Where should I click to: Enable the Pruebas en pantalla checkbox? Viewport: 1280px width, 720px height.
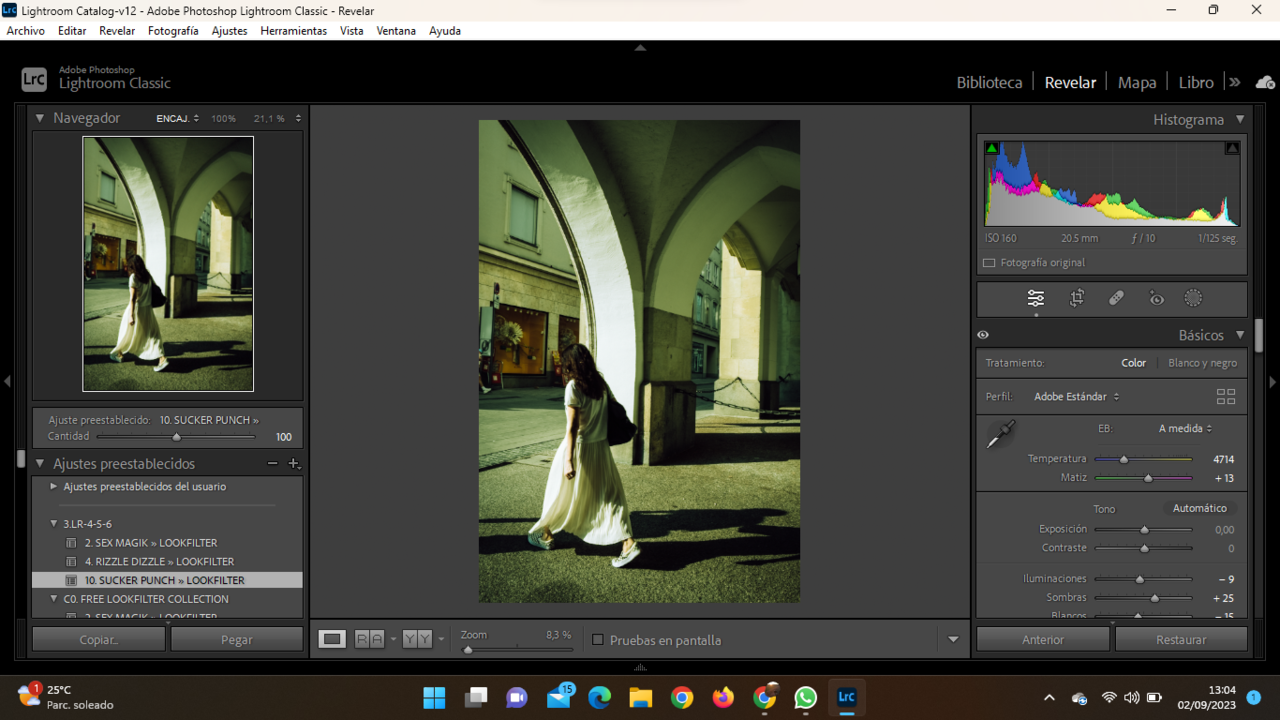click(x=598, y=640)
